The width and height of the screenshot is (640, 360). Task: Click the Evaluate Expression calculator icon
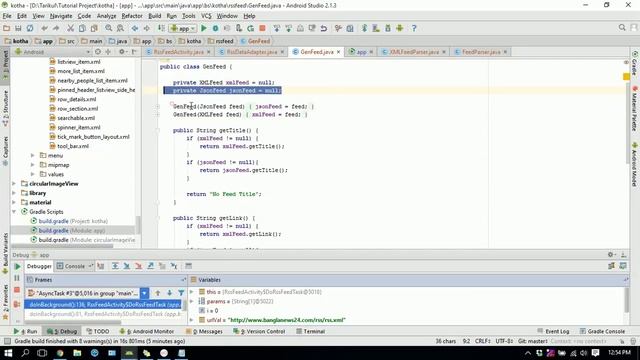(189, 266)
